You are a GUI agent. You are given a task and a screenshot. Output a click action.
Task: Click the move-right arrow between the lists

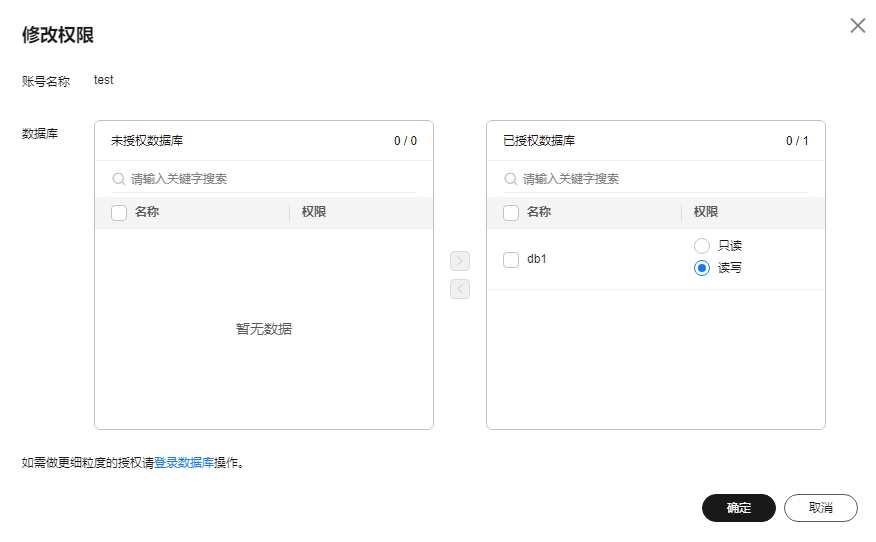(x=460, y=261)
